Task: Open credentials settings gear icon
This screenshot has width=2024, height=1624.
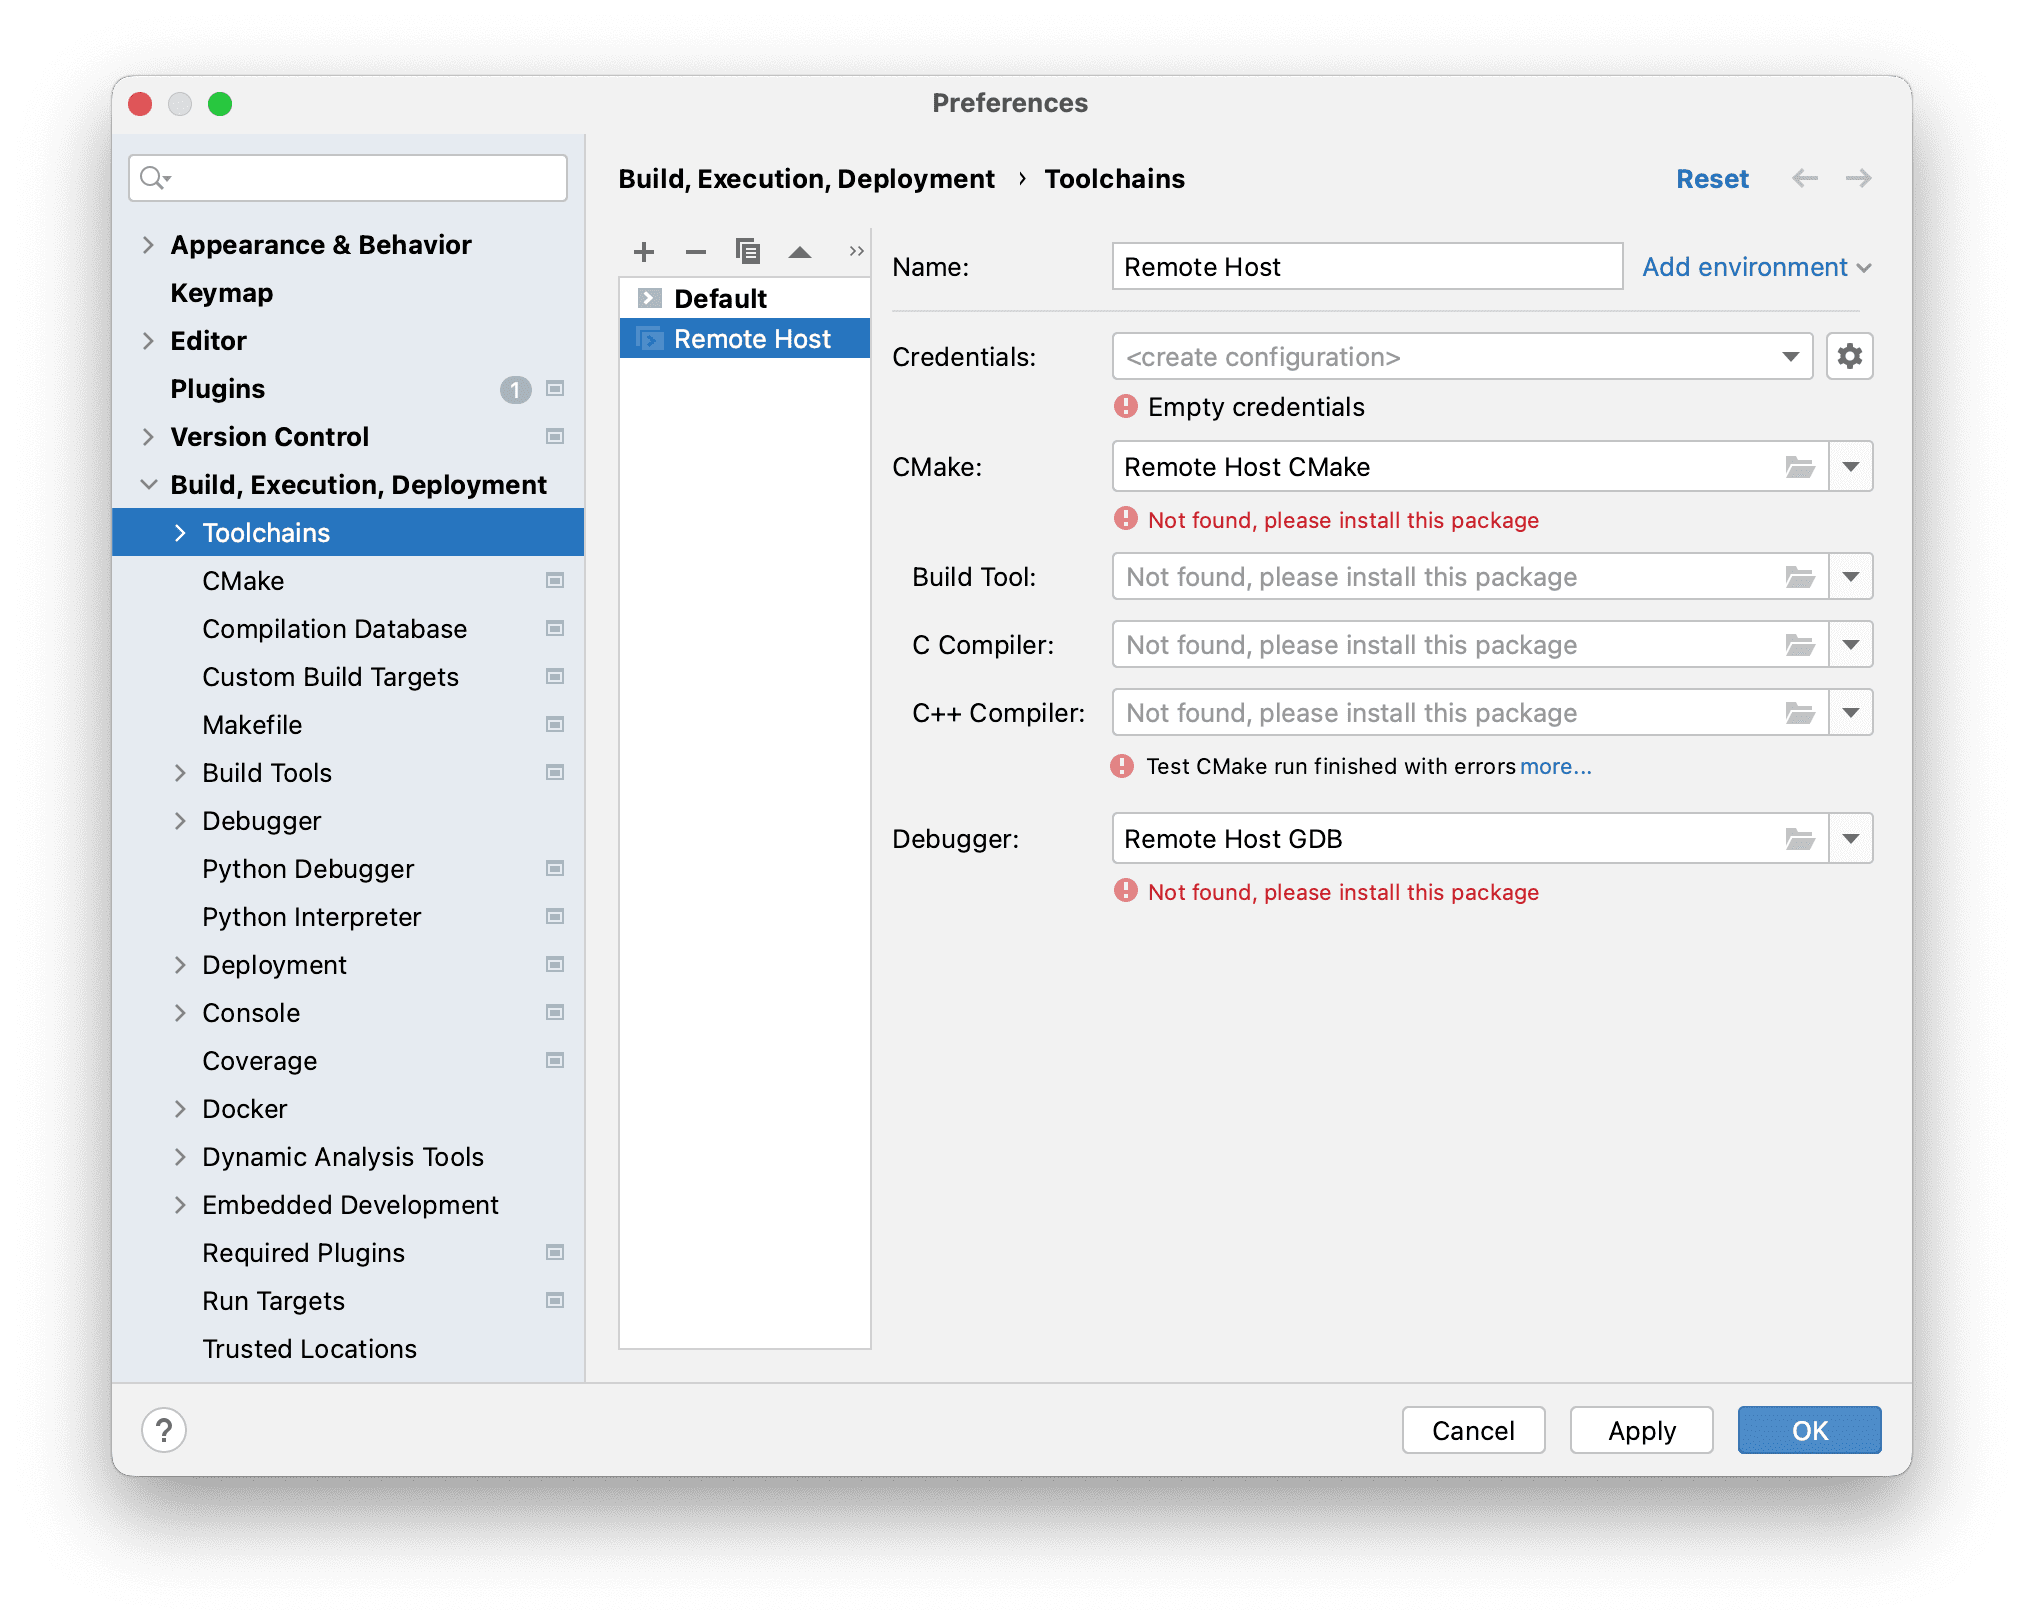Action: (x=1849, y=357)
